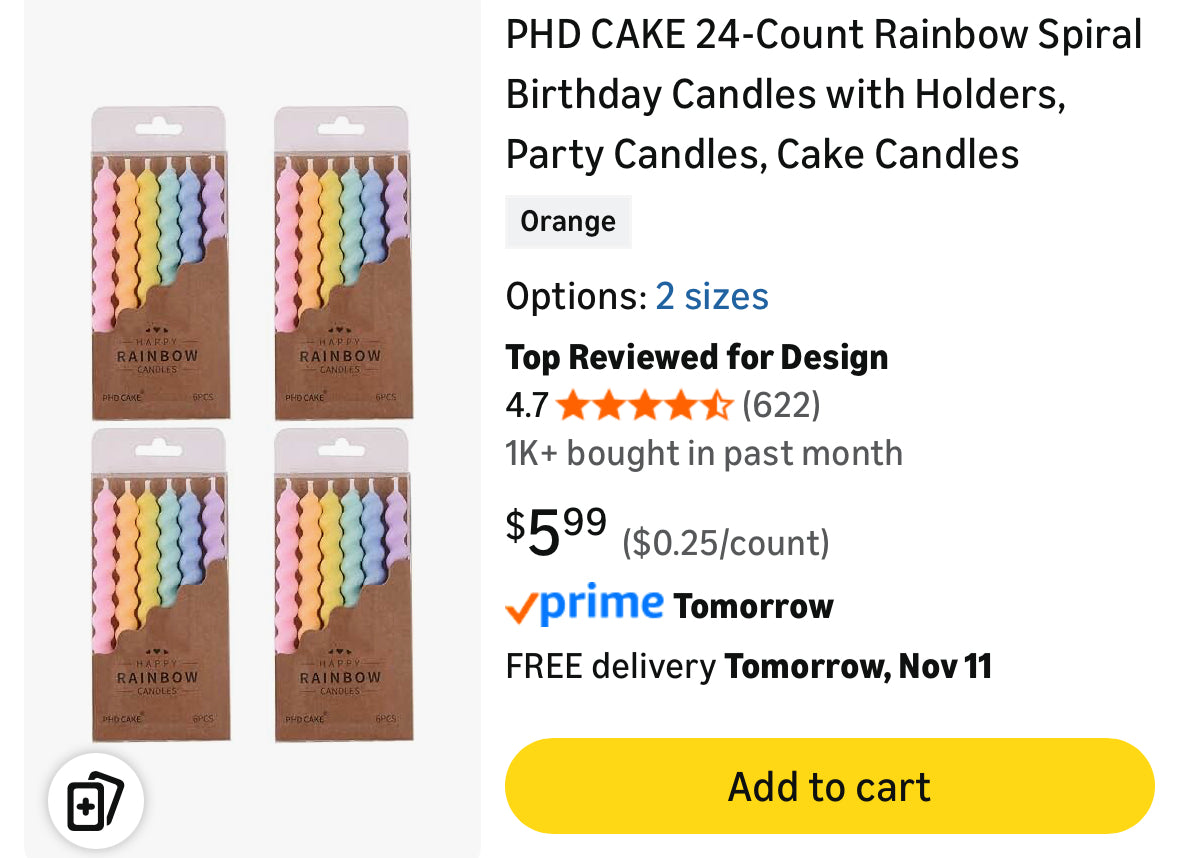Select the half-filled fifth star icon
The width and height of the screenshot is (1179, 858).
(x=718, y=405)
